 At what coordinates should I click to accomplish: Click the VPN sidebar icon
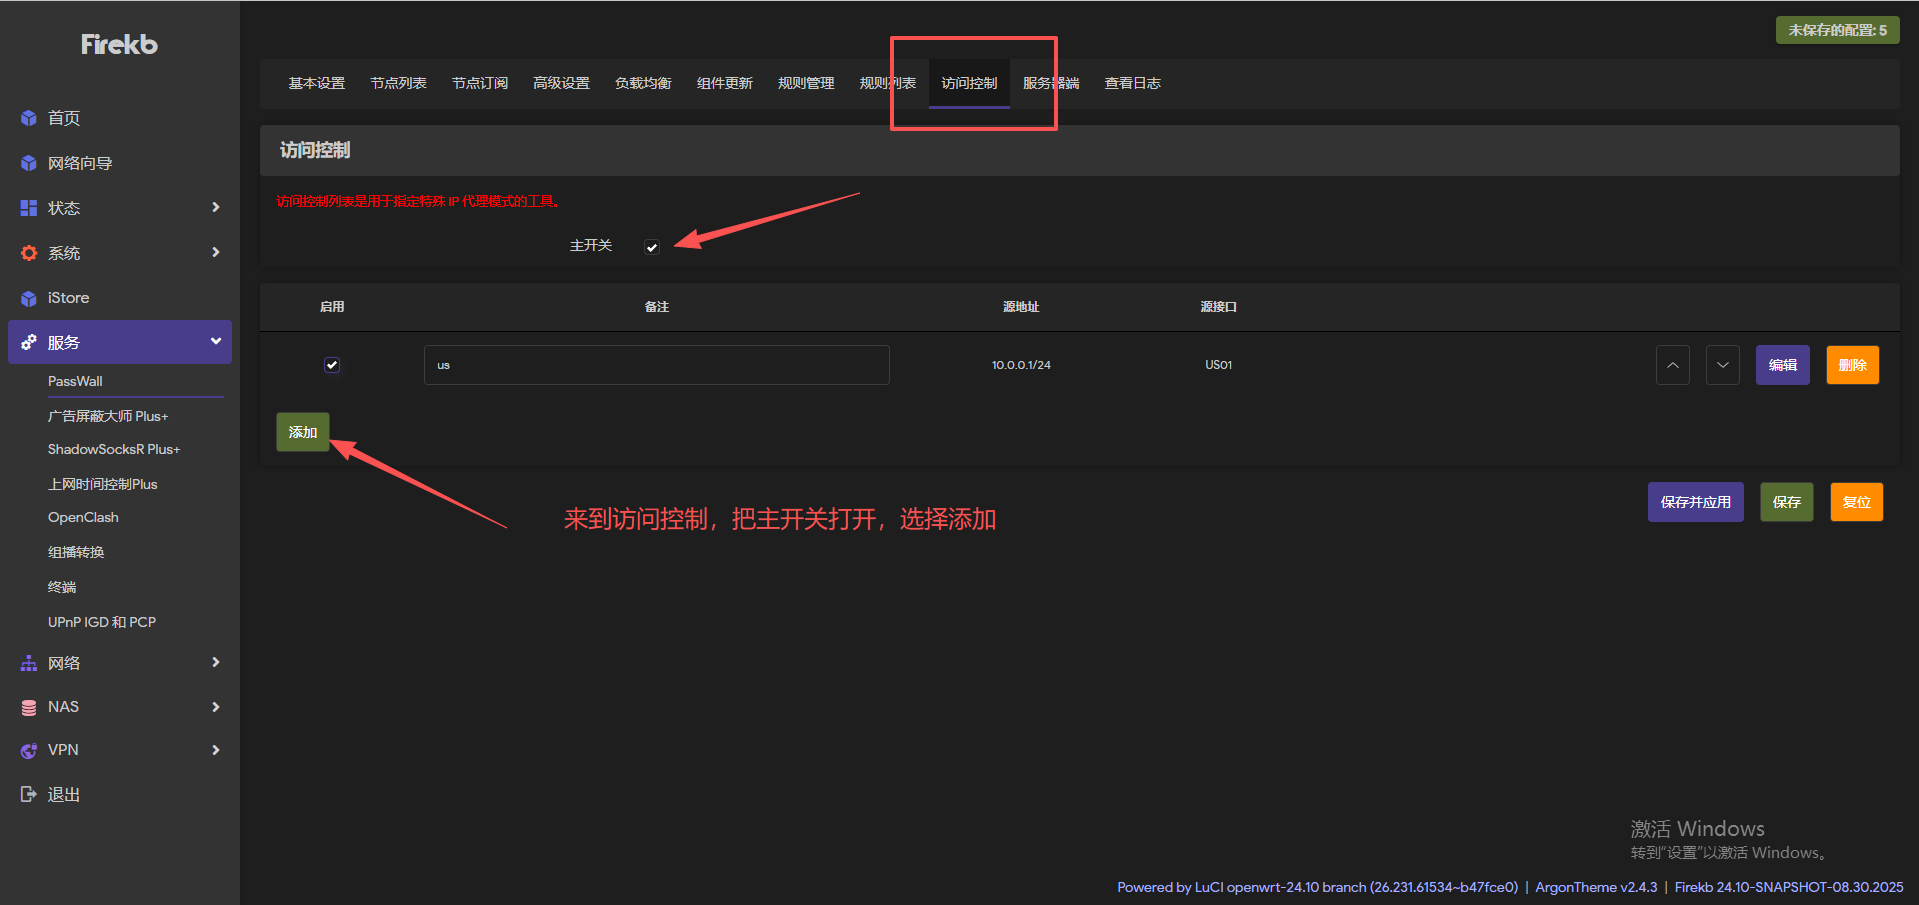[x=29, y=750]
